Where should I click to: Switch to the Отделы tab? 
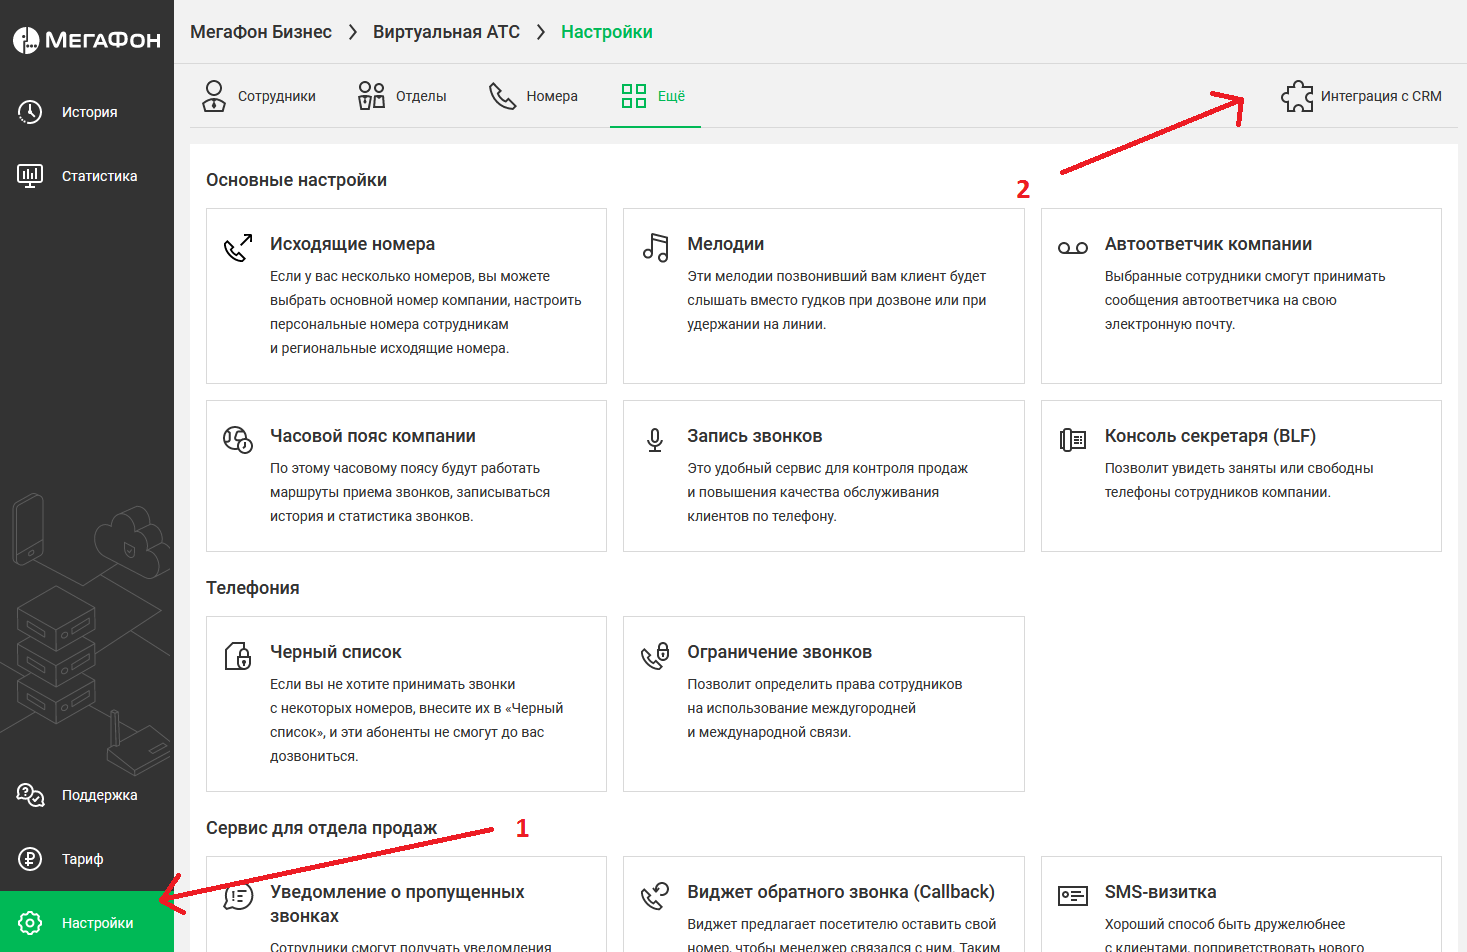(x=402, y=96)
